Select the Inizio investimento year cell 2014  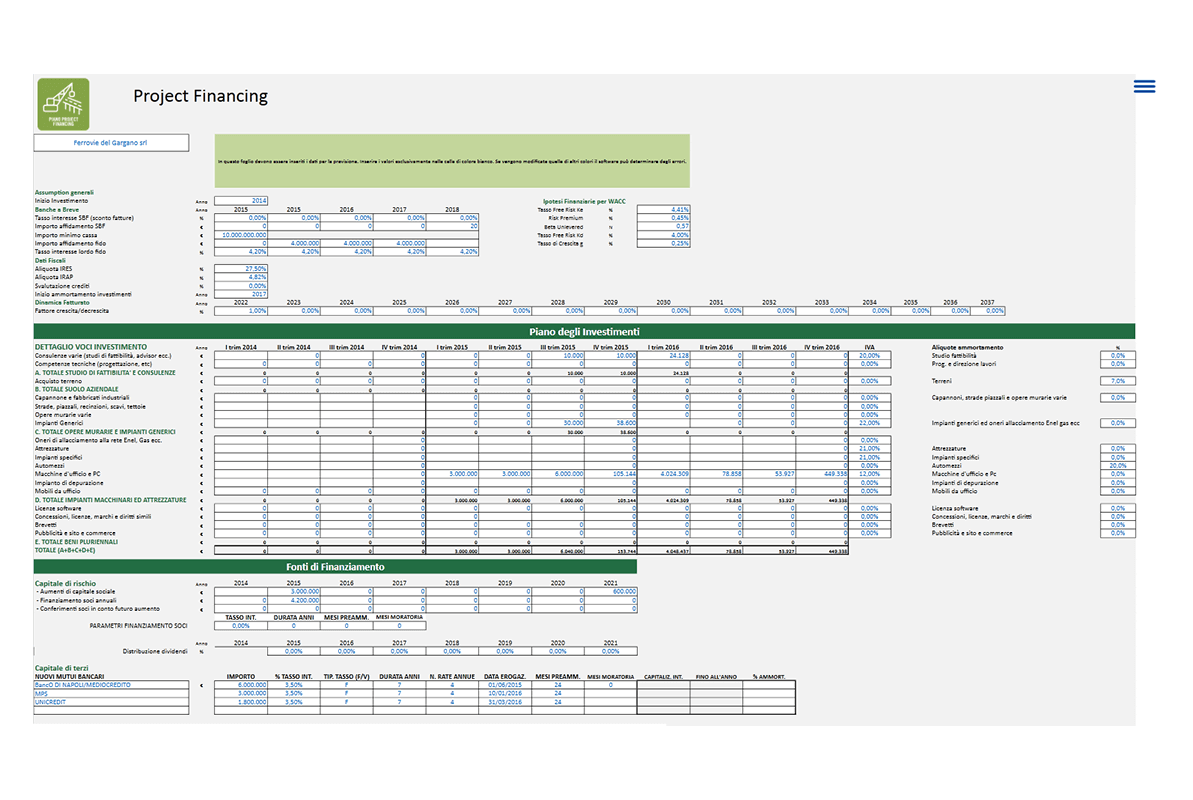[x=240, y=201]
